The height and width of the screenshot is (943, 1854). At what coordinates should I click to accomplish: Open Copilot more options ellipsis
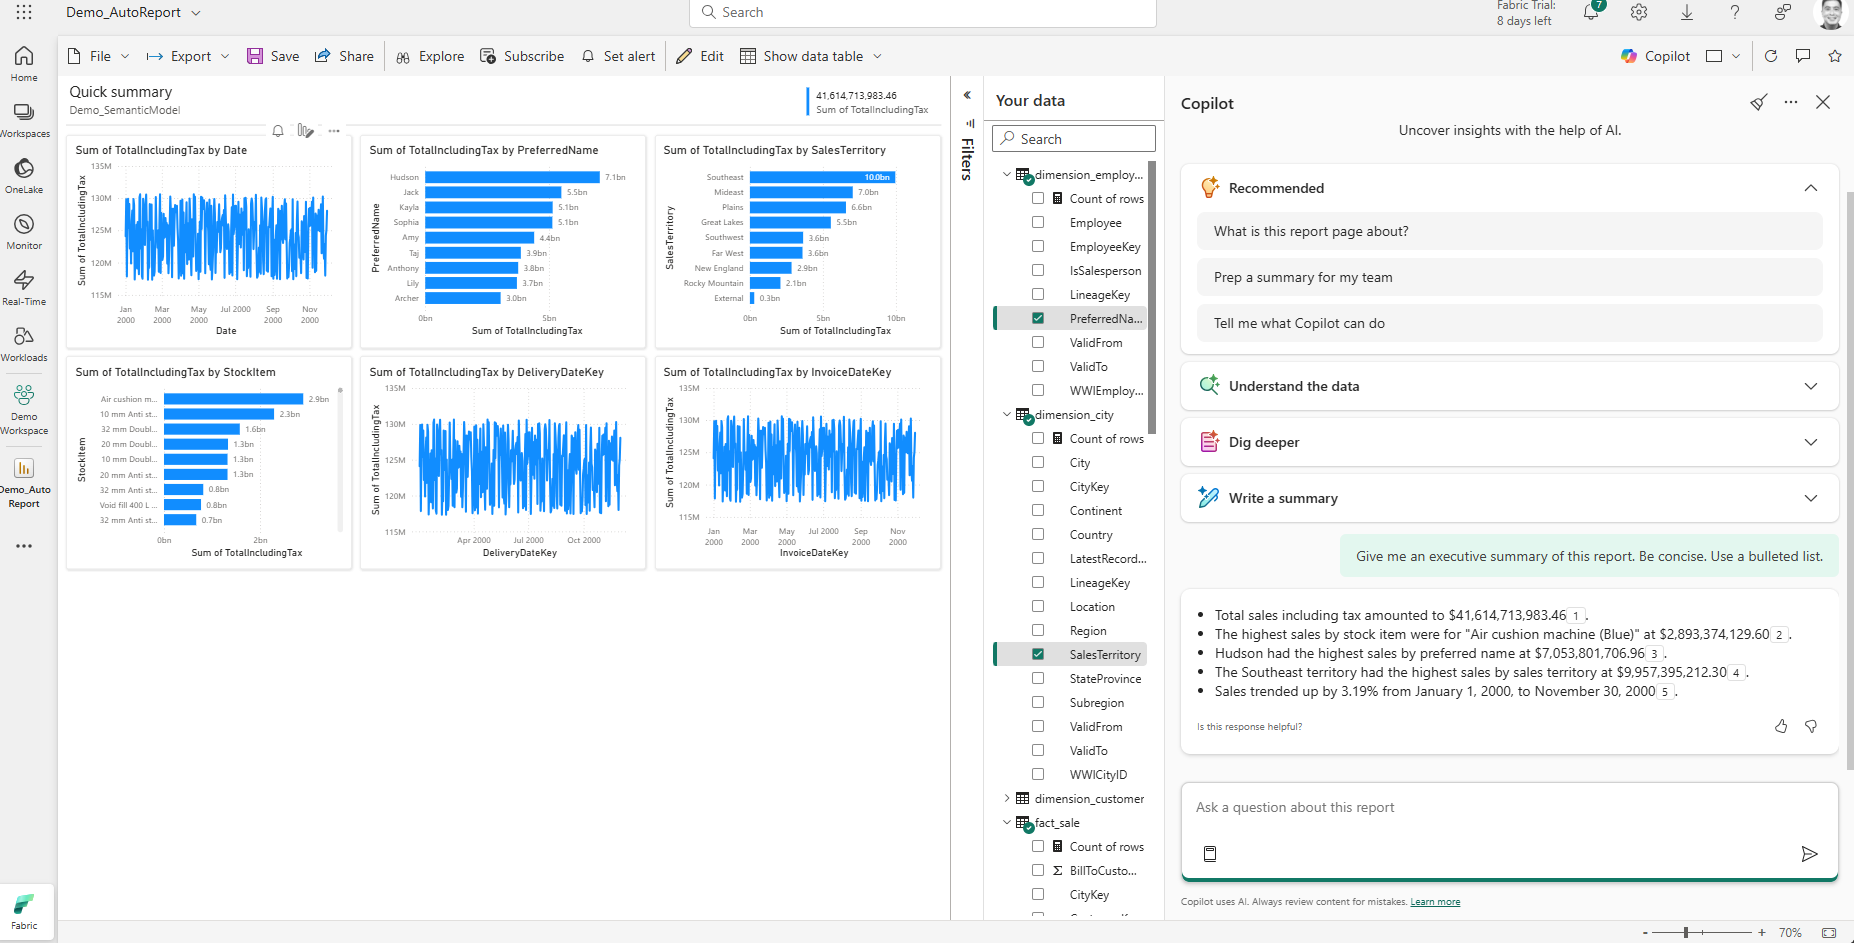click(x=1791, y=102)
